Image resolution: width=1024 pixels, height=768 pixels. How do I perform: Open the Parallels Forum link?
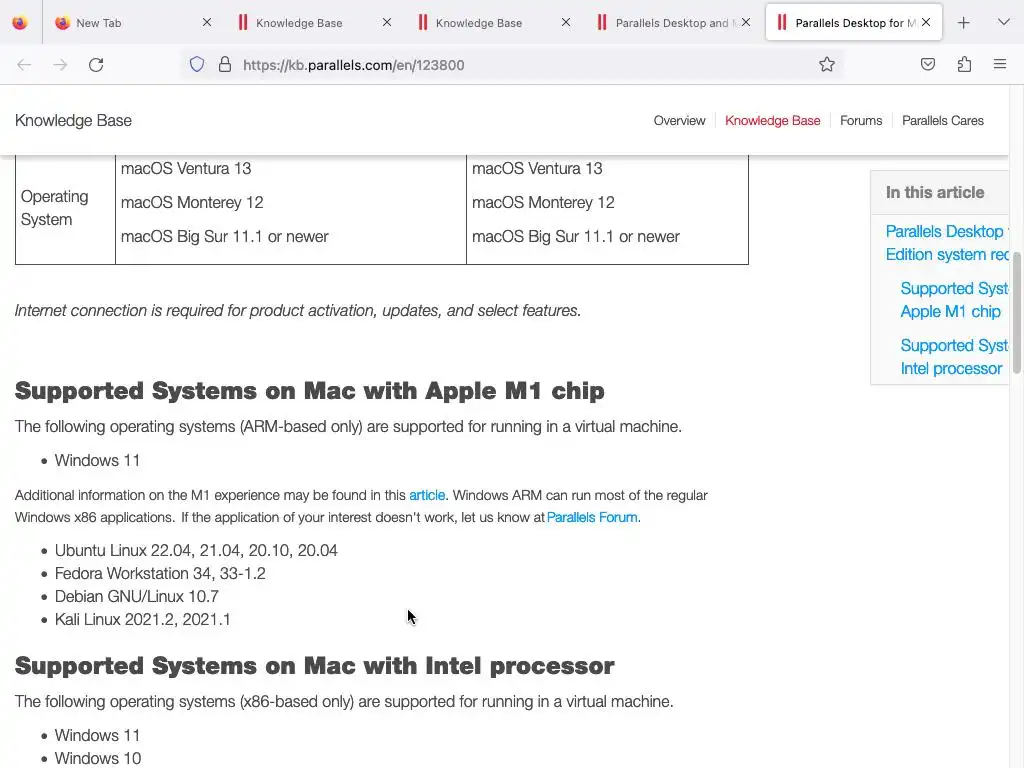[592, 518]
